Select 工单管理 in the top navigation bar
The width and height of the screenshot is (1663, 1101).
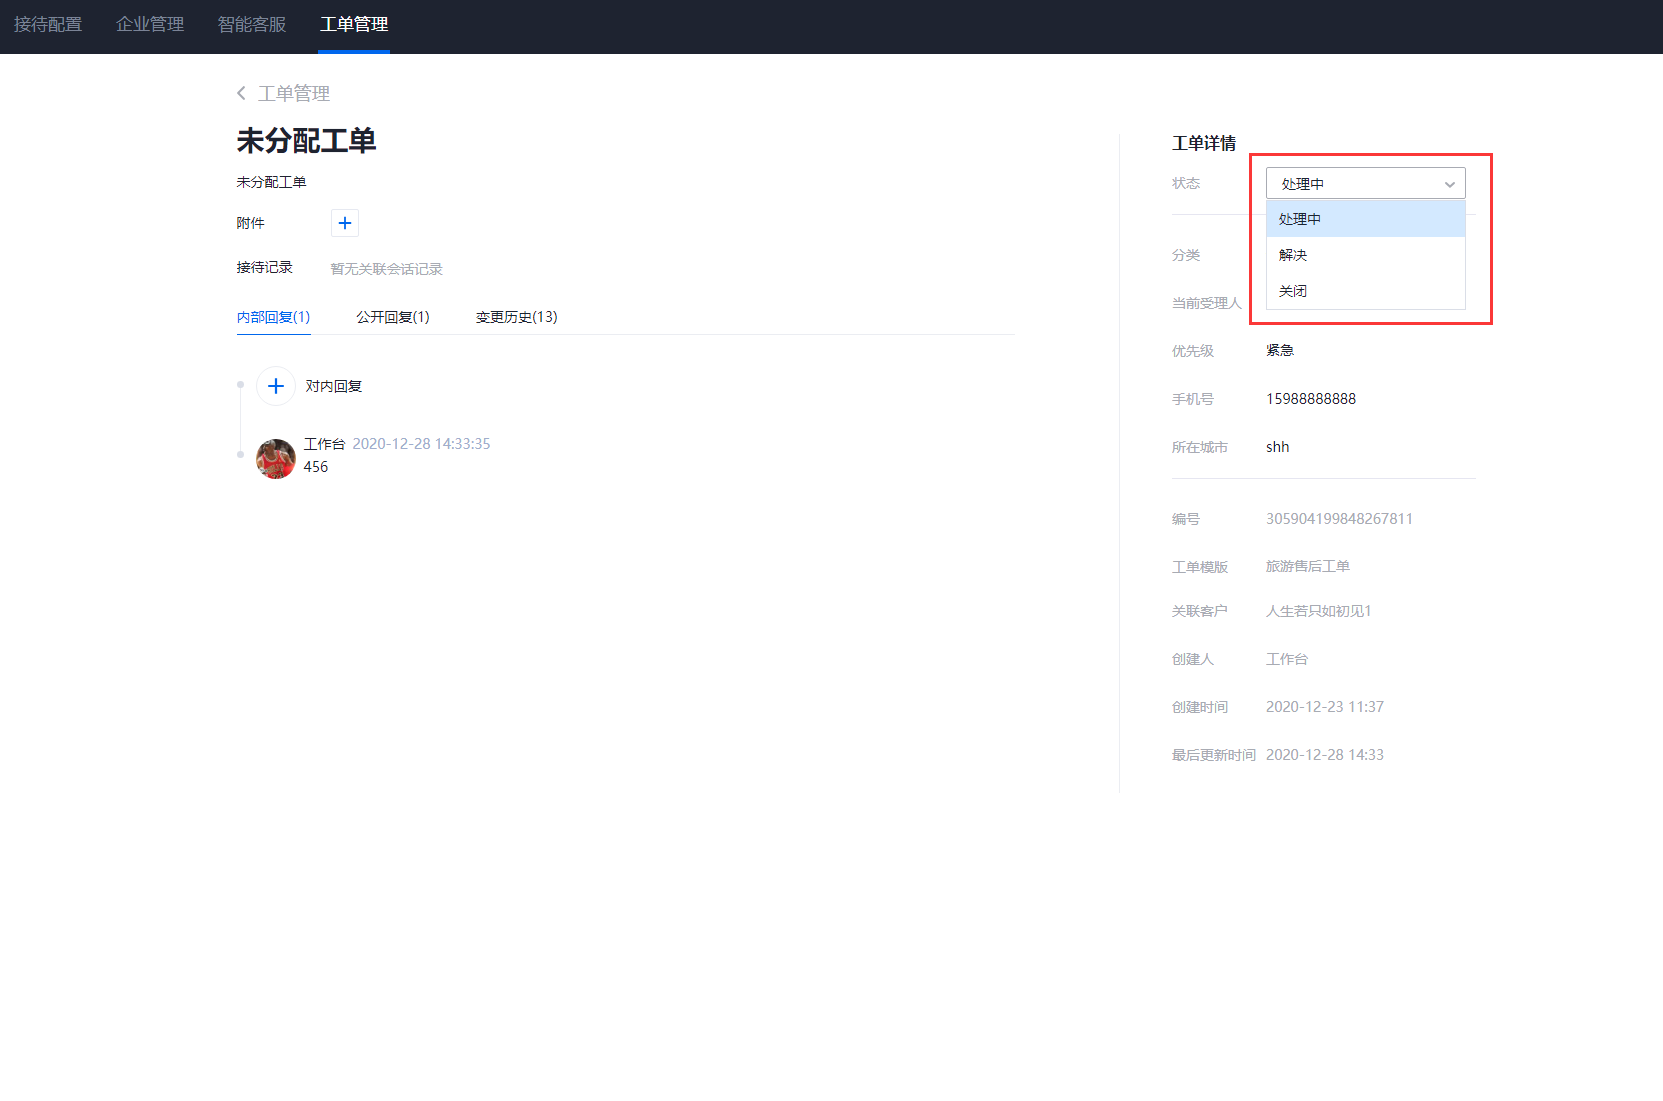354,24
